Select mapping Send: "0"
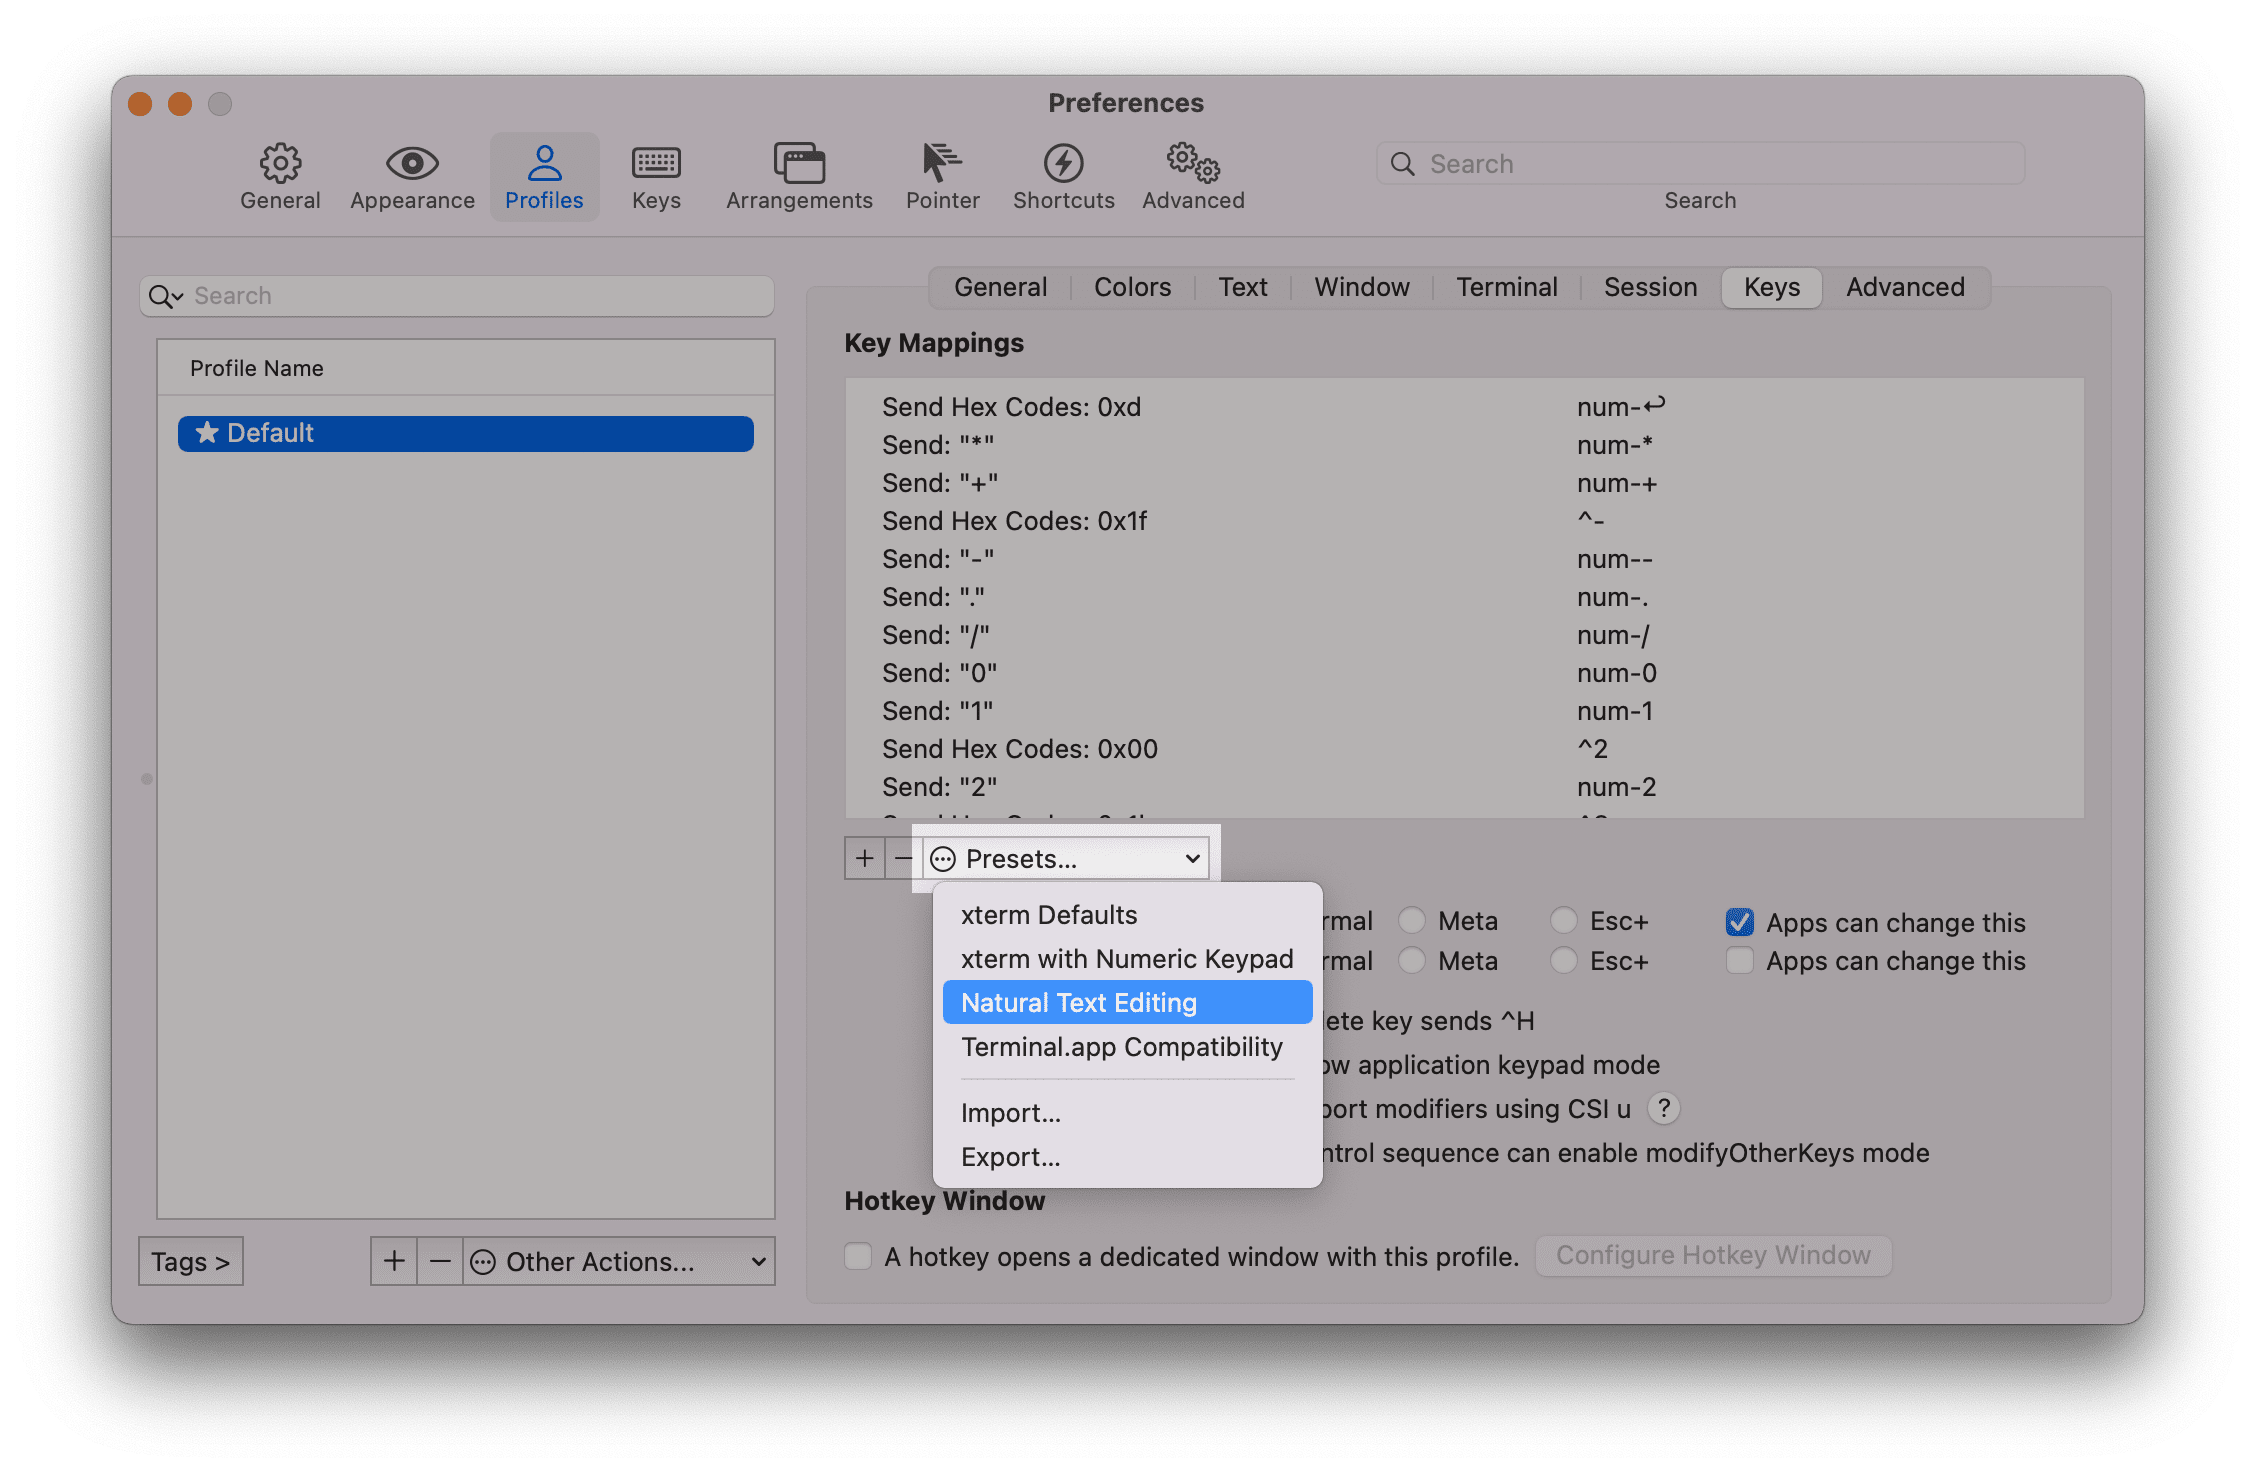The image size is (2256, 1472). pos(1465,673)
